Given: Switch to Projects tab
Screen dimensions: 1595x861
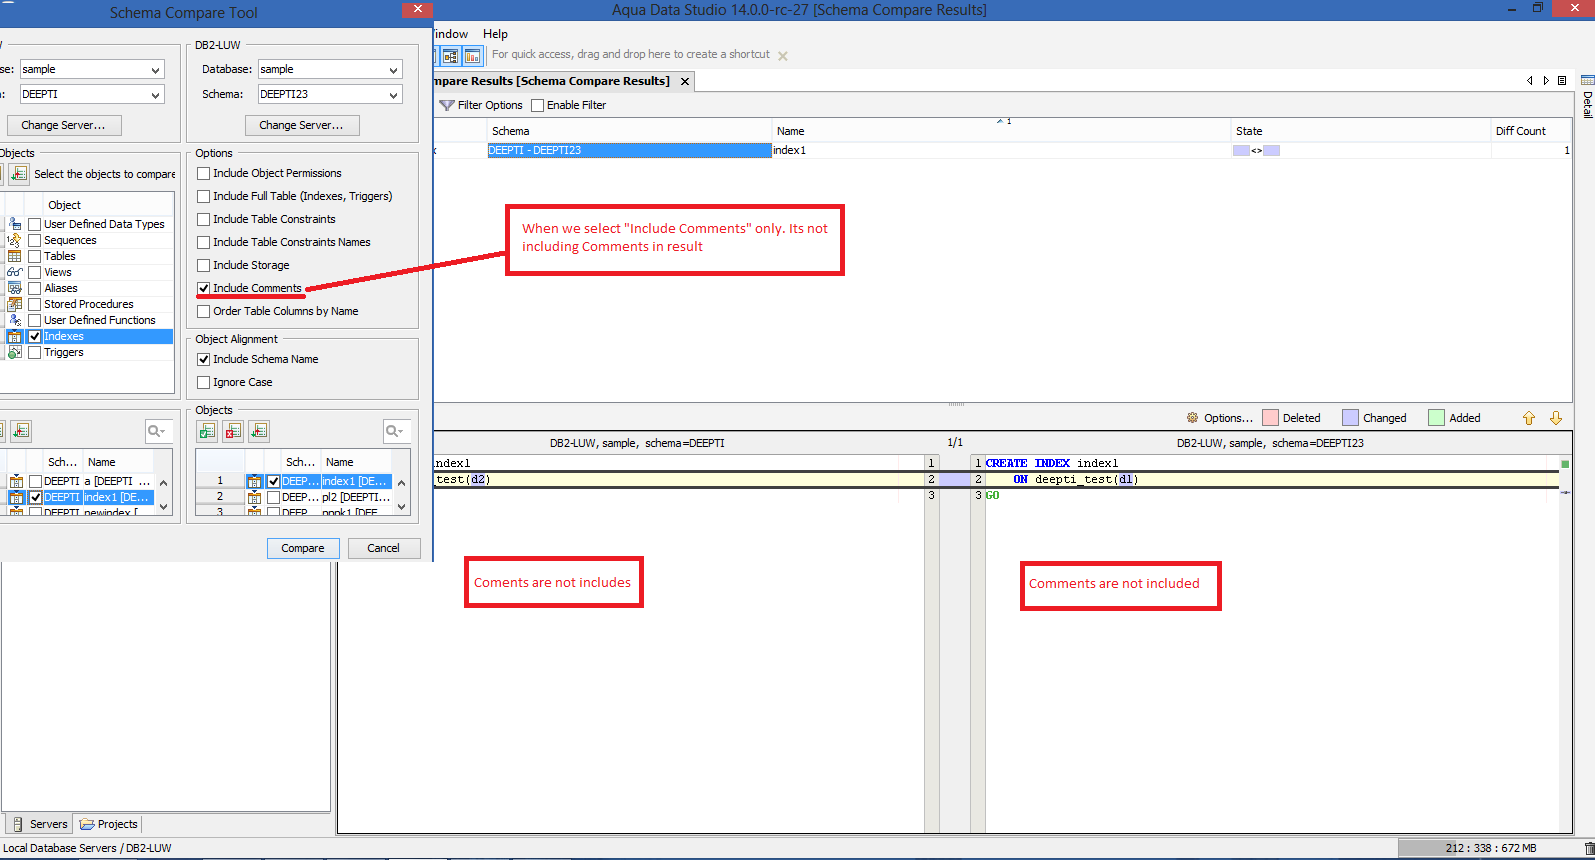Looking at the screenshot, I should pyautogui.click(x=109, y=824).
